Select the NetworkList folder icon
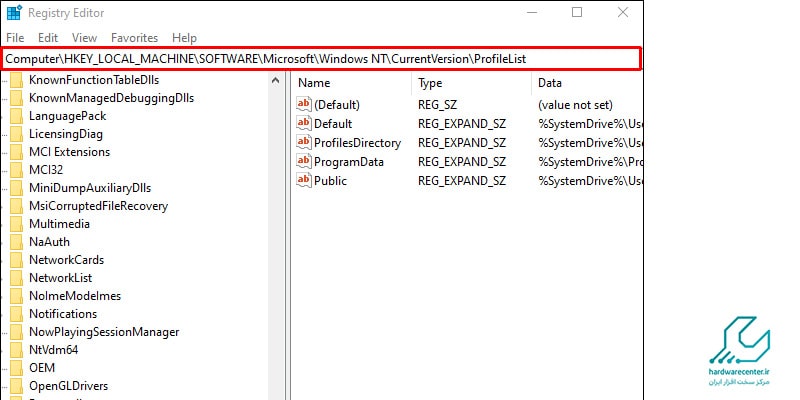 17,278
